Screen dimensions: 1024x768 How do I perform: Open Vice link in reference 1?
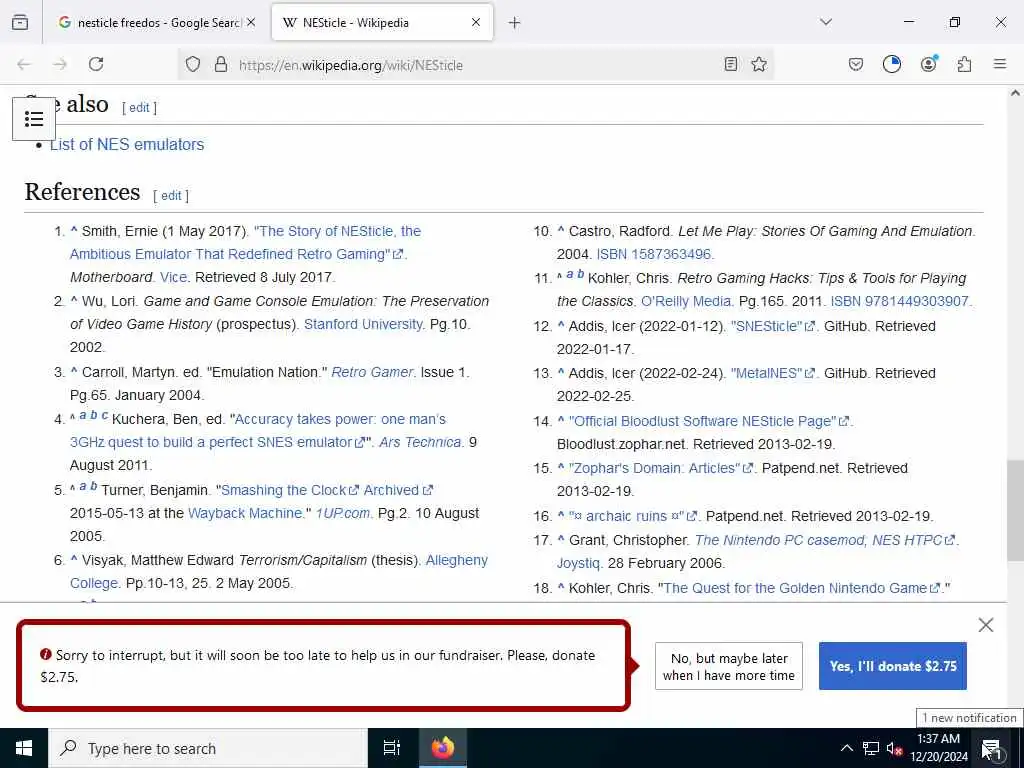coord(173,277)
